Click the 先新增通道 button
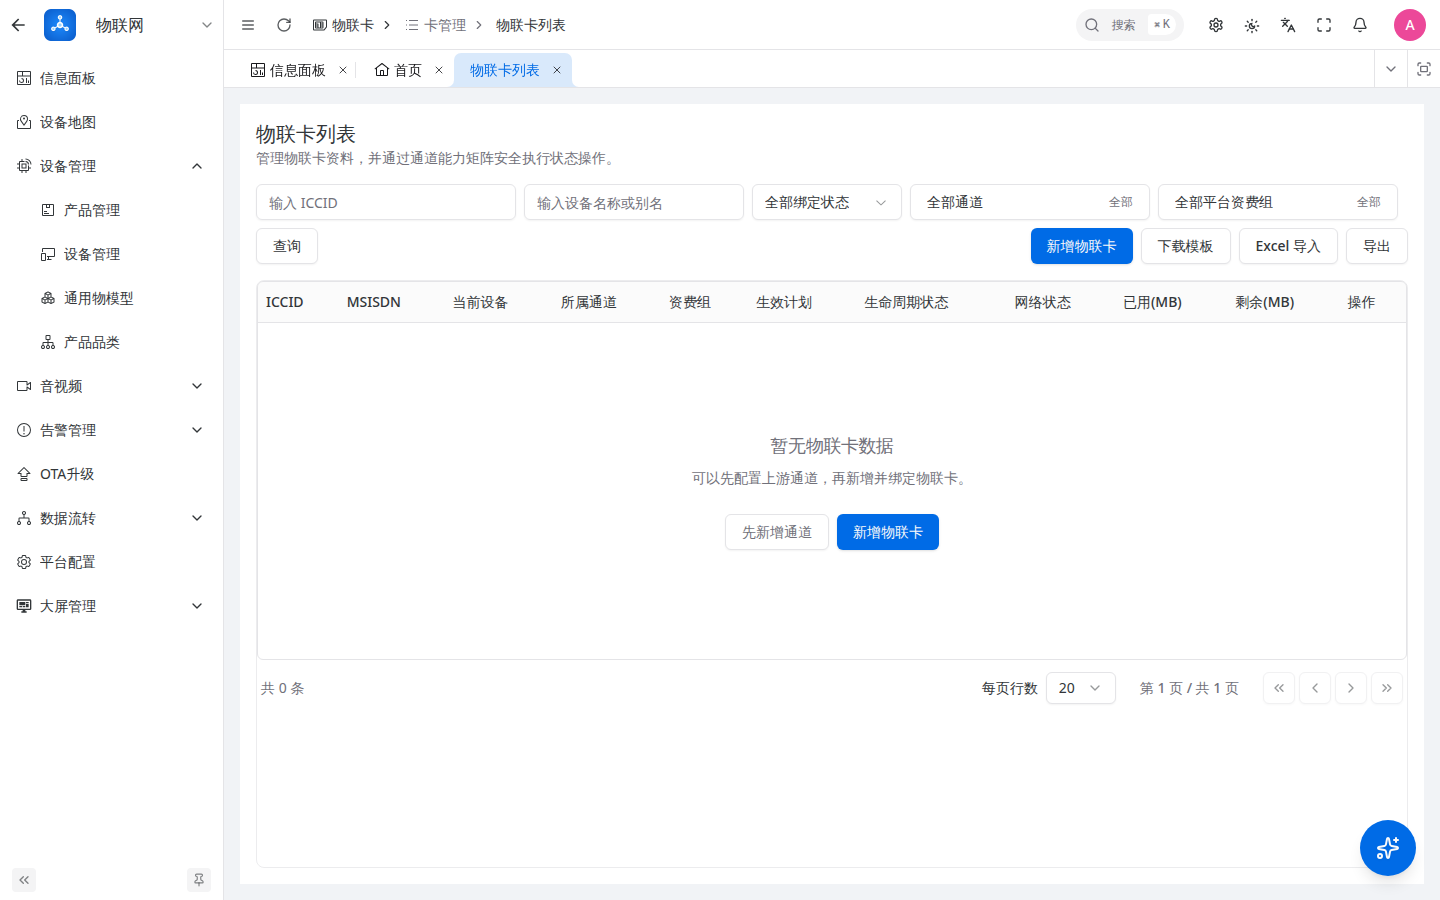 [x=777, y=532]
